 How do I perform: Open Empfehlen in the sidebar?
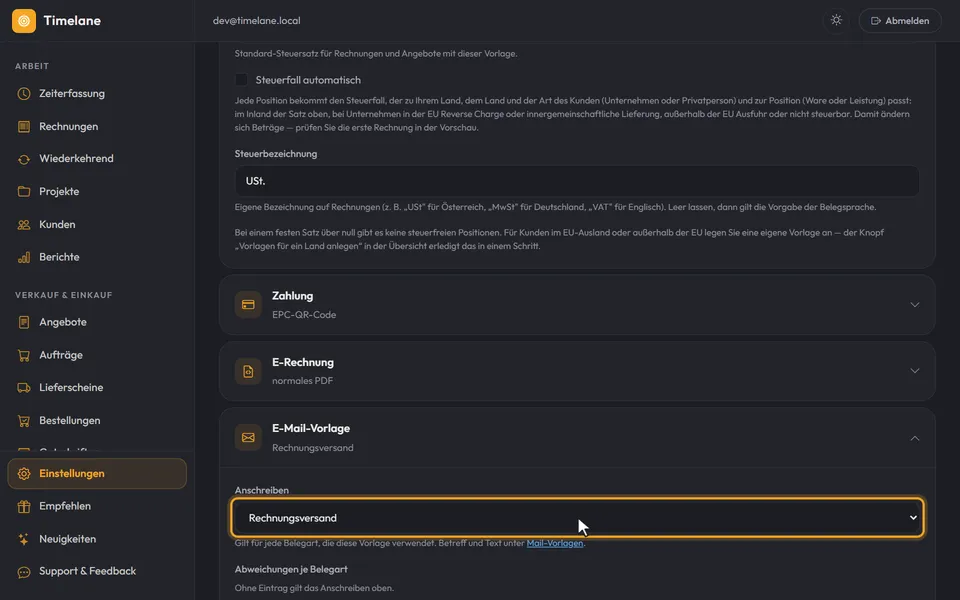tap(97, 506)
